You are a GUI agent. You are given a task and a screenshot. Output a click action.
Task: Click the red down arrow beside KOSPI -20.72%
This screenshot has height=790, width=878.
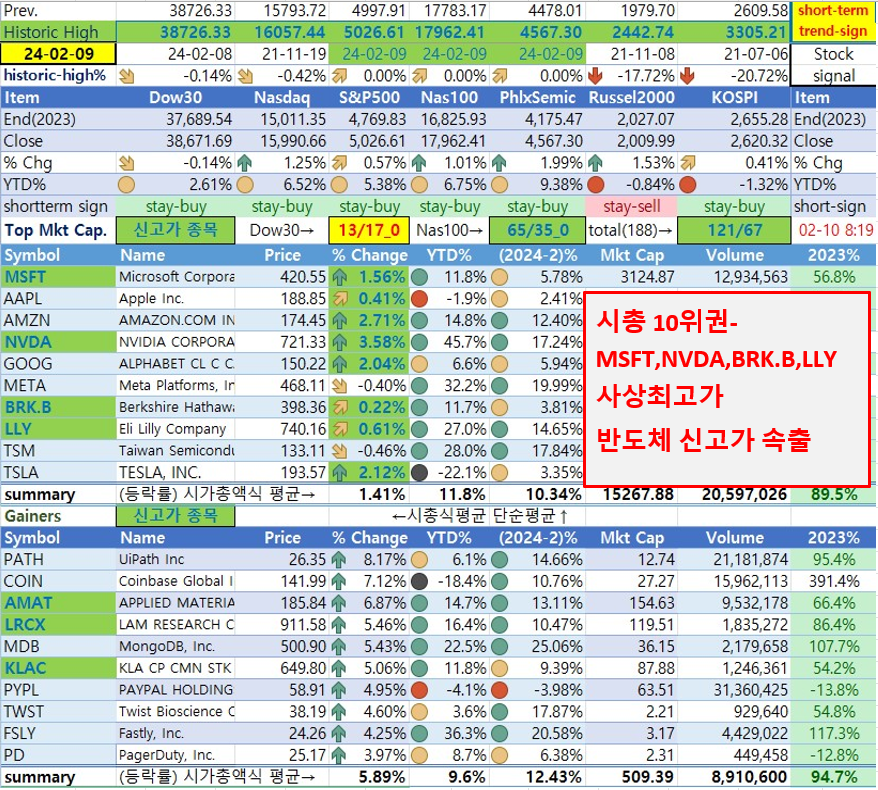tap(687, 76)
